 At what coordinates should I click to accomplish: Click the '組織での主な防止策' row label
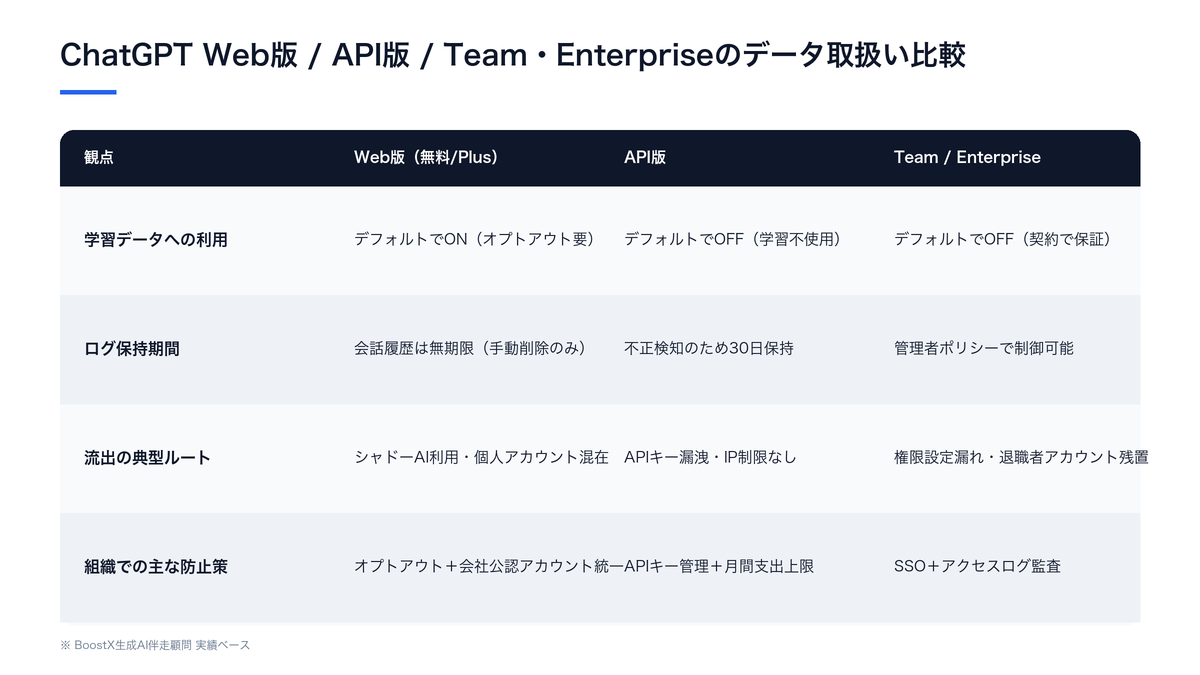click(156, 567)
